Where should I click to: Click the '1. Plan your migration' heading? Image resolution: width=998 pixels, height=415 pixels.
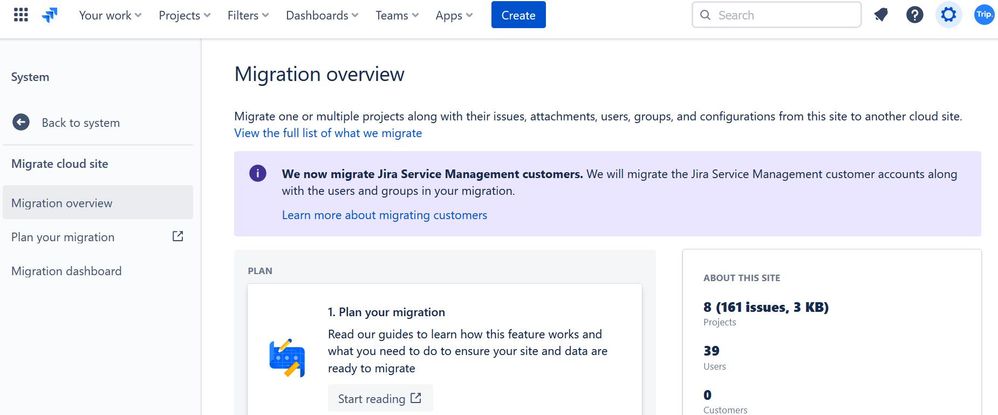pos(386,312)
